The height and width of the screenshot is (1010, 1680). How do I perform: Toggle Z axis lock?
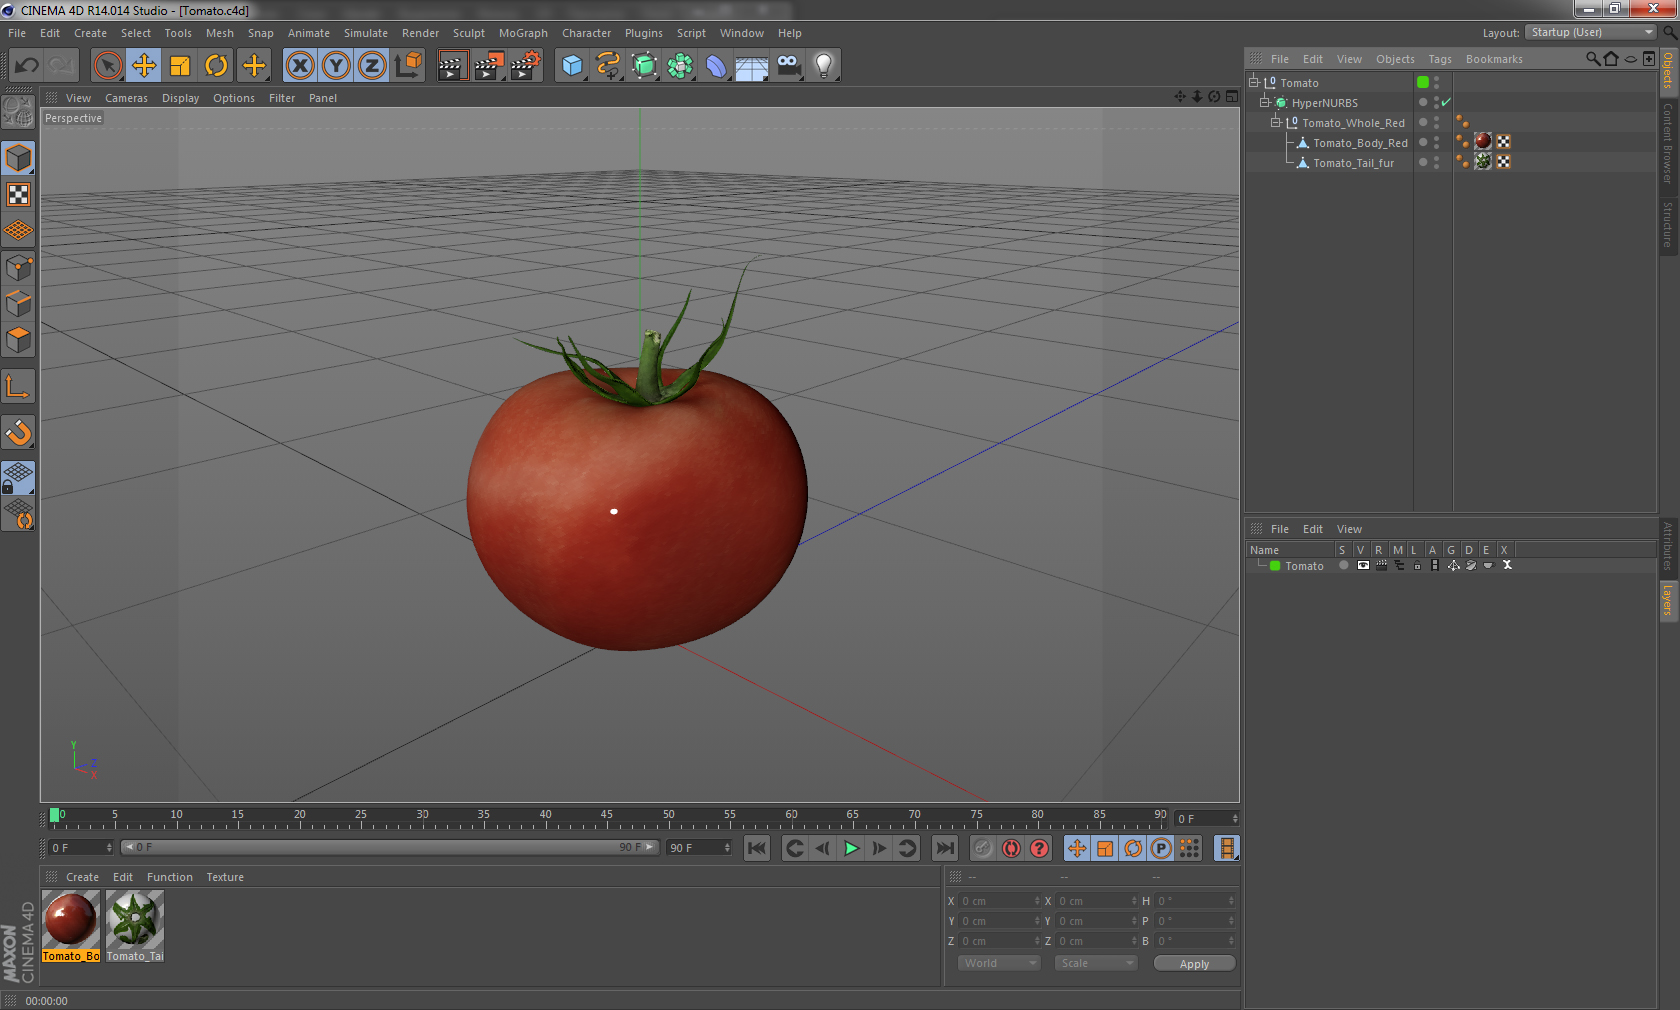click(372, 66)
